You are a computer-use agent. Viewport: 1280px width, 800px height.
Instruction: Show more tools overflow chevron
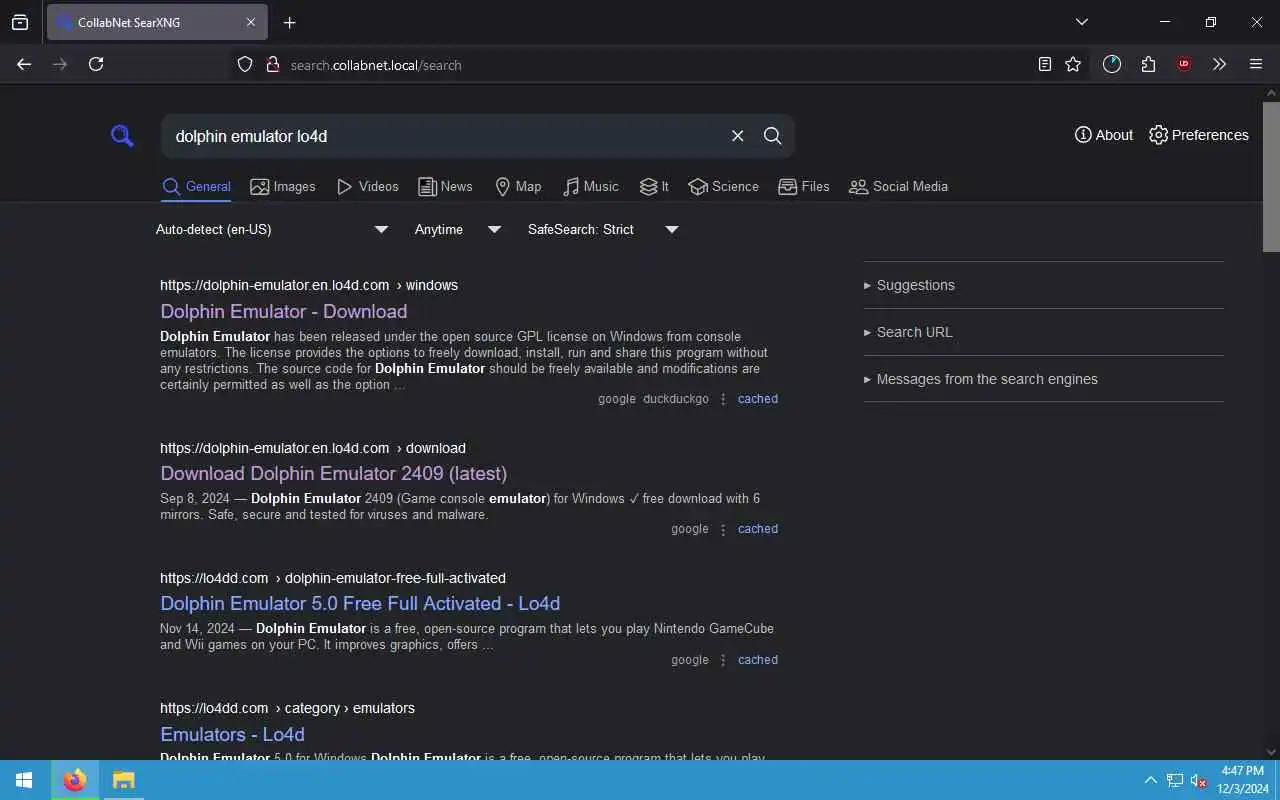[x=1219, y=64]
